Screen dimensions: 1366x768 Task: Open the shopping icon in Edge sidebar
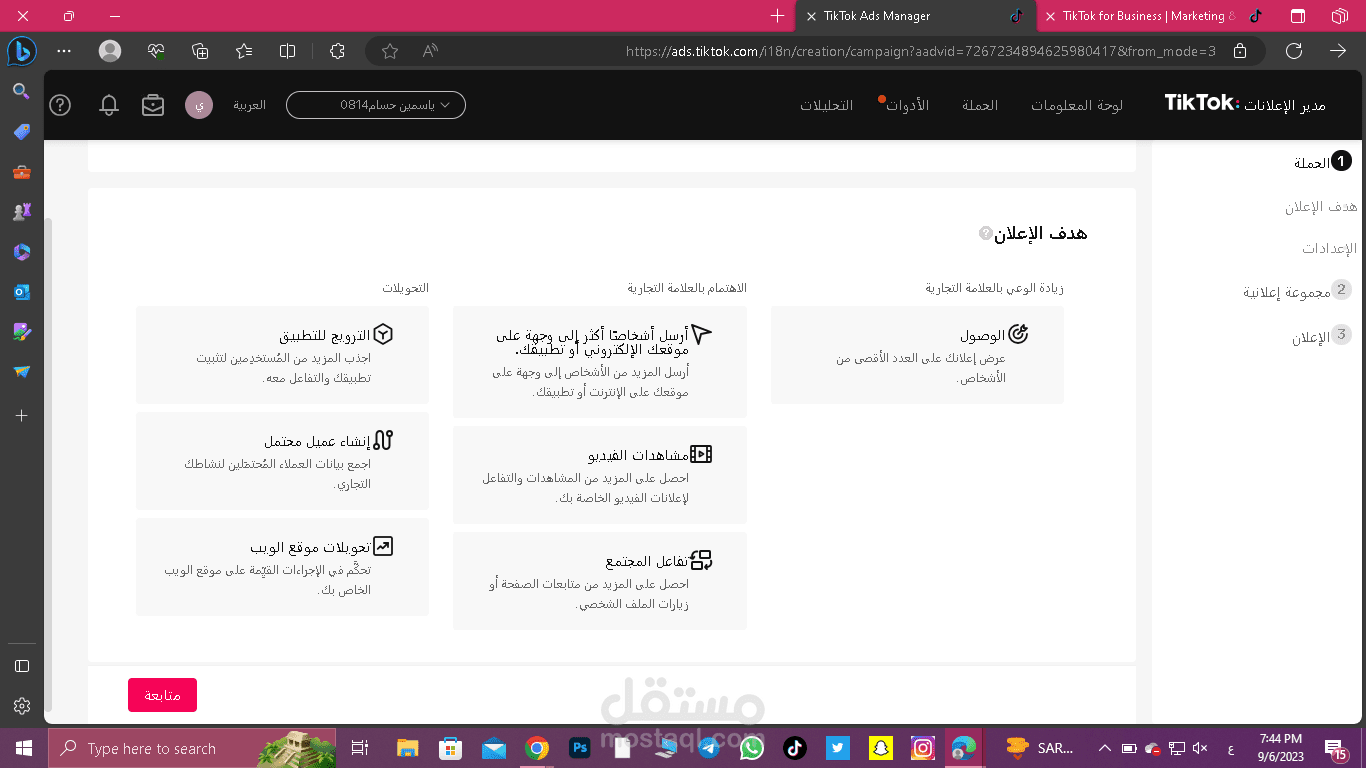click(22, 131)
